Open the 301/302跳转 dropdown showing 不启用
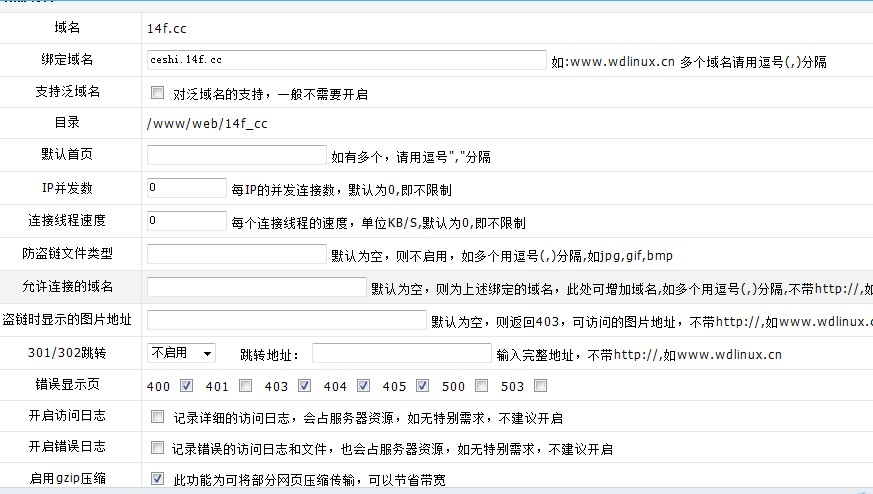The width and height of the screenshot is (873, 494). (x=181, y=353)
